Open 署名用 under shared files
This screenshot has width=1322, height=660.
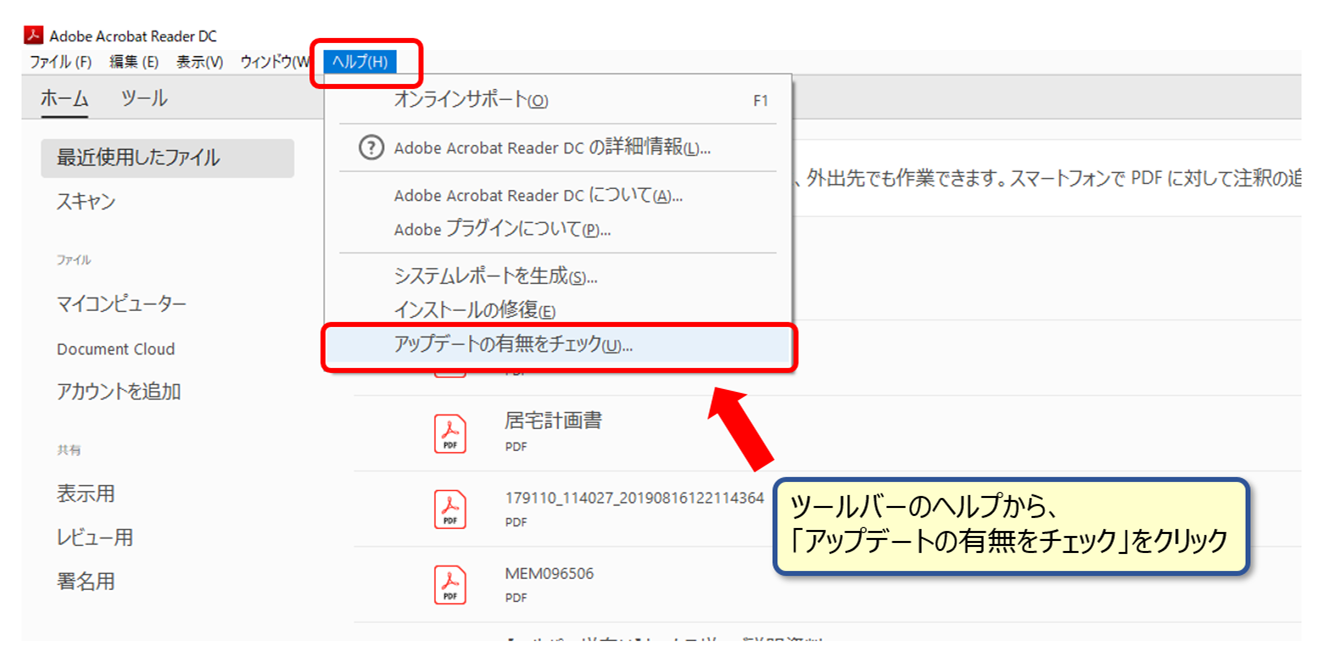pyautogui.click(x=86, y=580)
